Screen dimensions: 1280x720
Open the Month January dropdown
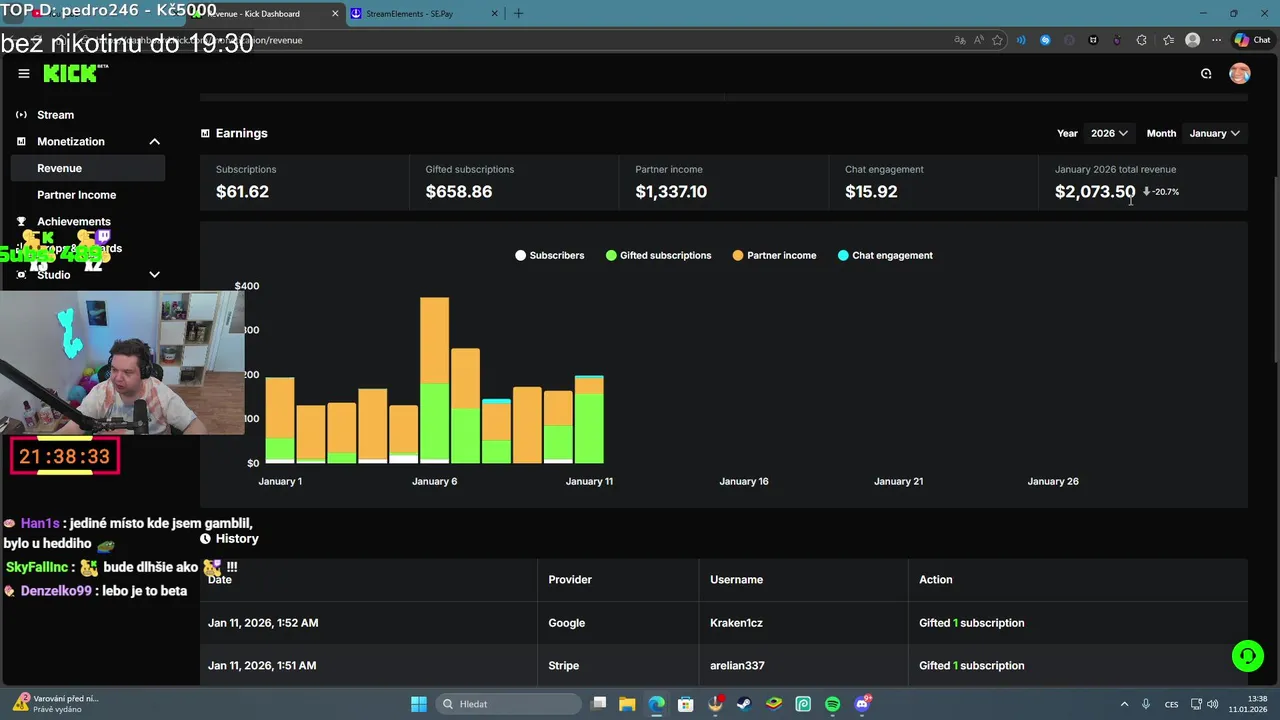coord(1214,133)
